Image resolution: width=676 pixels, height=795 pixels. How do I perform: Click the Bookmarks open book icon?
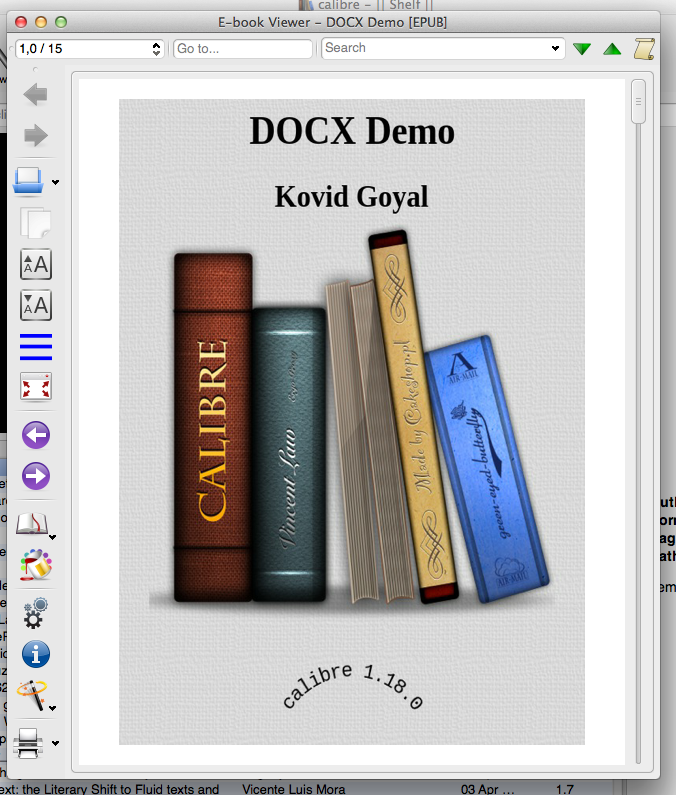pos(31,523)
